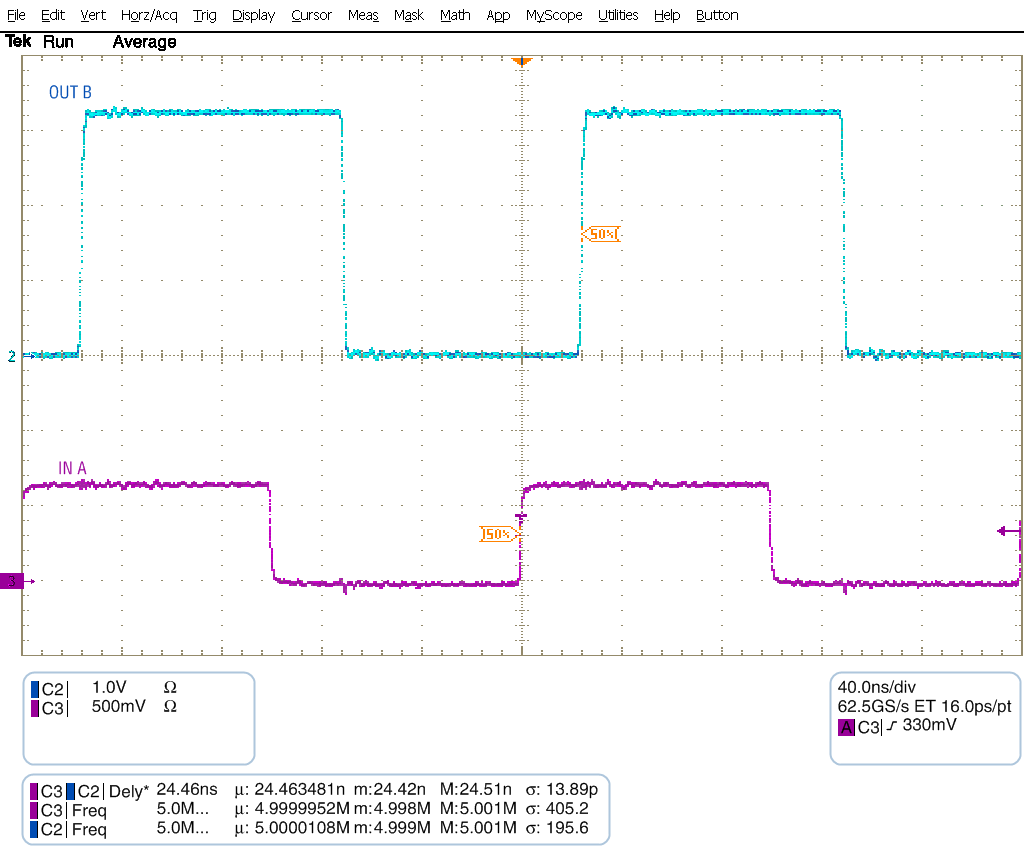Click the channel 3 ground reference marker

[10, 578]
